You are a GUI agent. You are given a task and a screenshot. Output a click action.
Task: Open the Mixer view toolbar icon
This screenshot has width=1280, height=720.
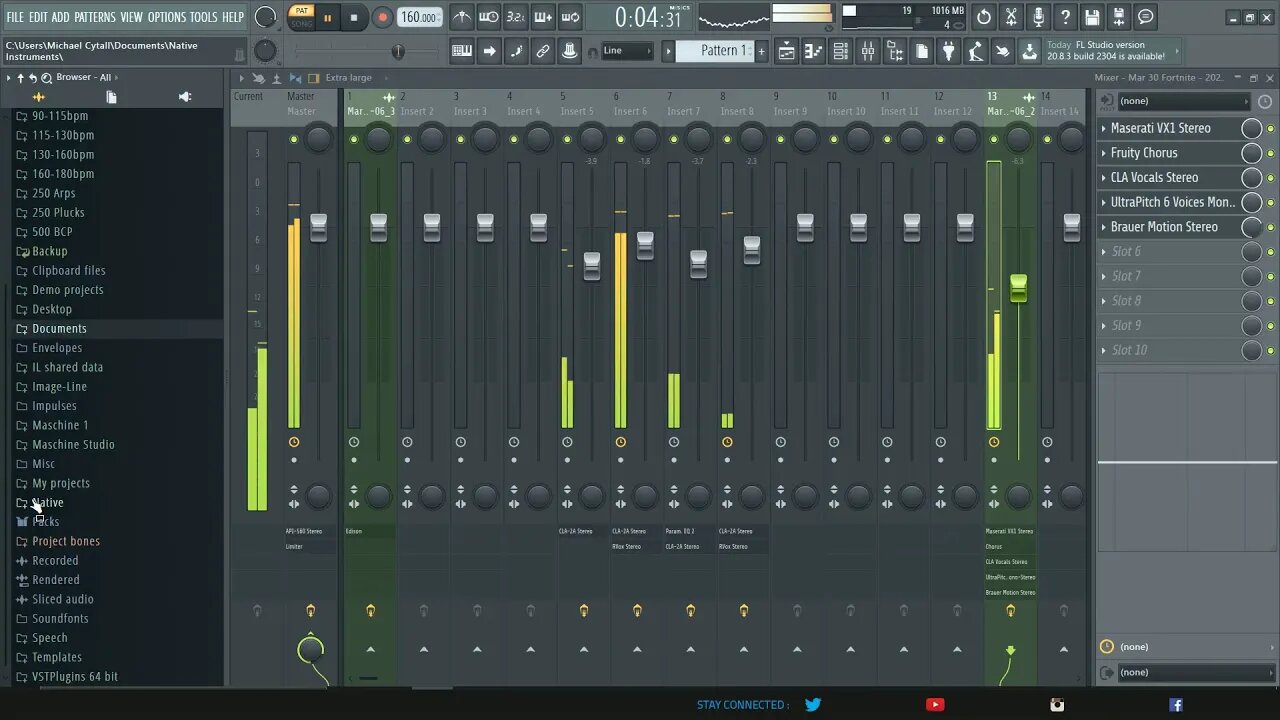click(x=868, y=51)
